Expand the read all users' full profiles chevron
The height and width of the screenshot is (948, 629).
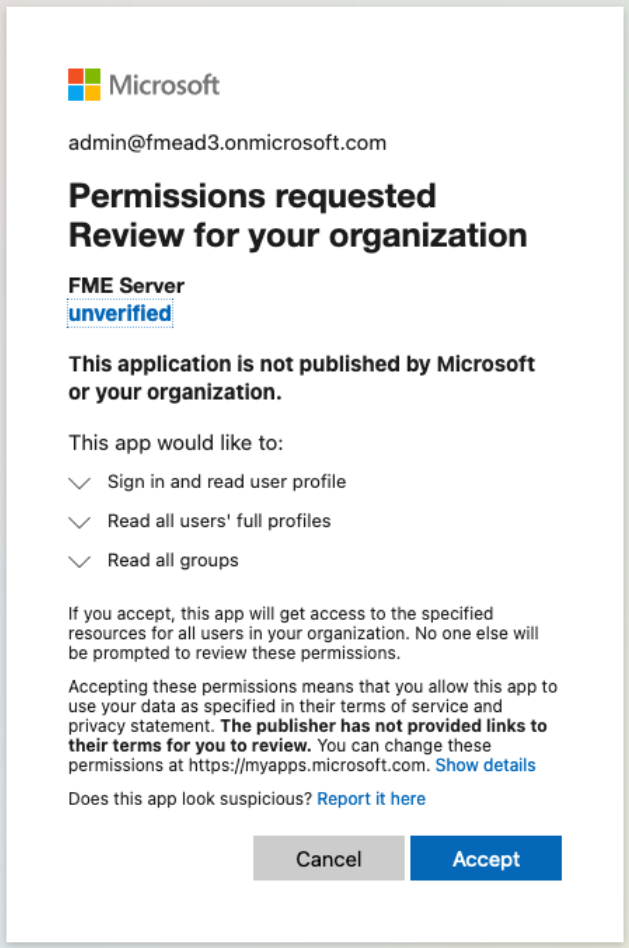click(80, 522)
